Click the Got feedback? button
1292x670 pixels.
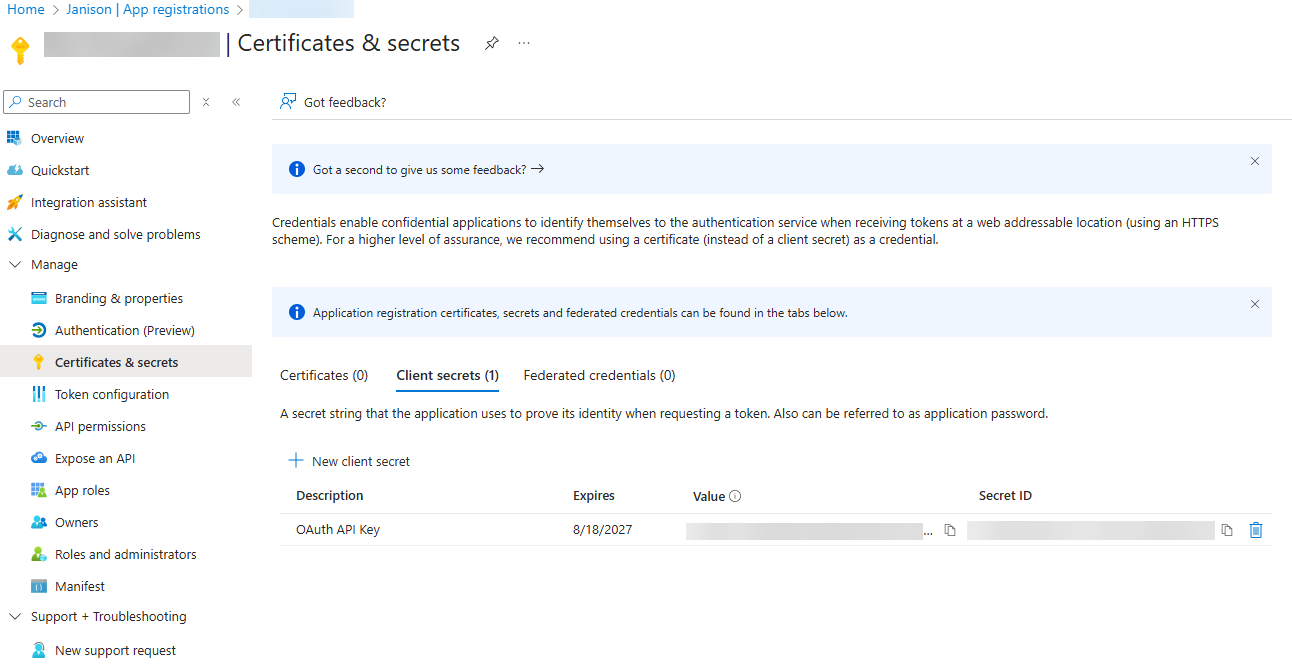click(333, 102)
